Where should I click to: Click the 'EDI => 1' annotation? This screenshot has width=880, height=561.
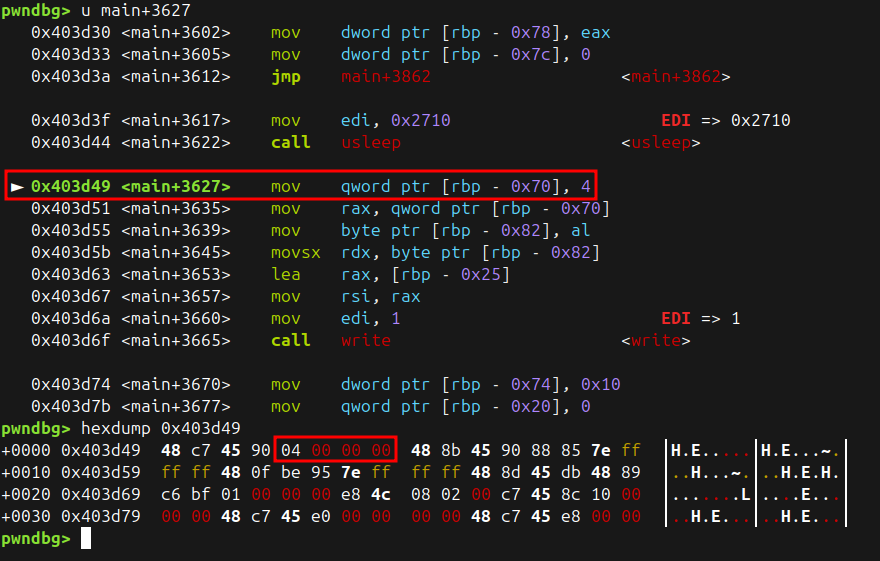click(x=700, y=318)
